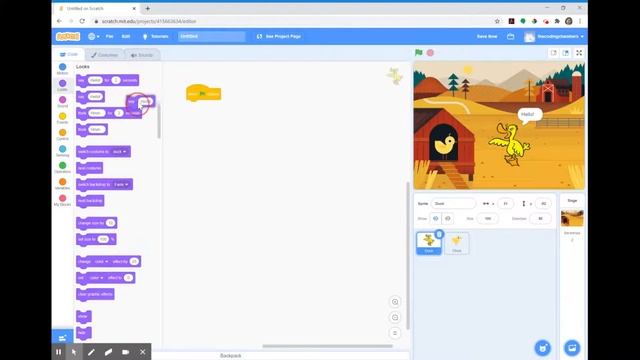Switch to the Sounds tab
Viewport: 640px width, 360px height.
click(x=142, y=55)
